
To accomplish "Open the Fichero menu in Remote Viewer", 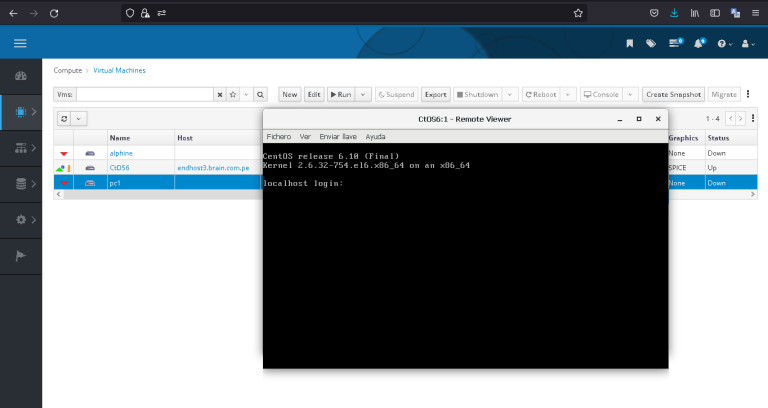I will tap(279, 136).
